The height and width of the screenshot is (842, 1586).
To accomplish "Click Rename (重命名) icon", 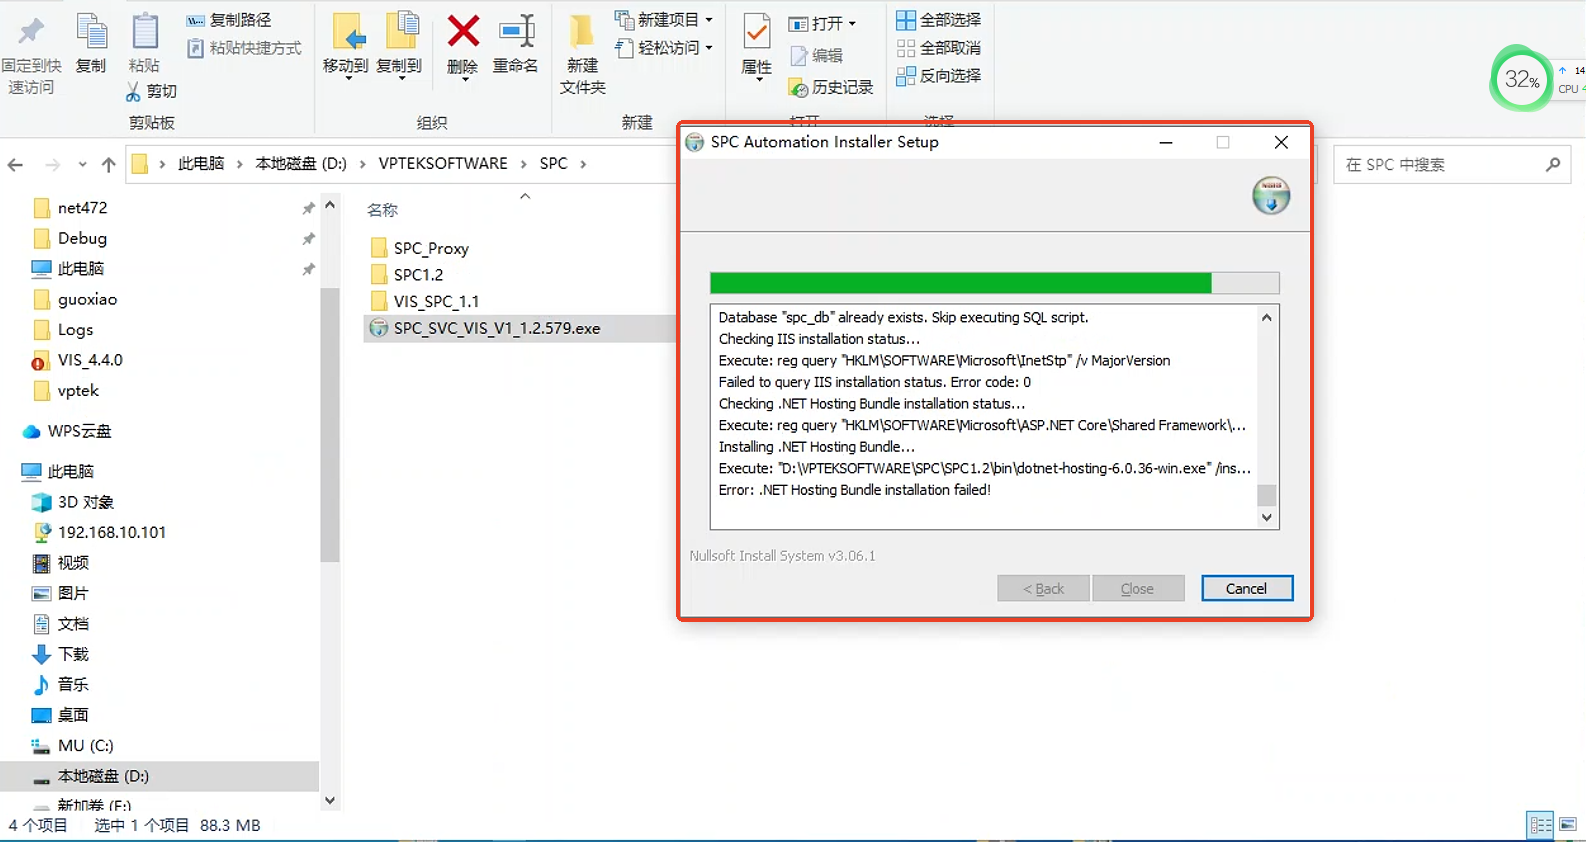I will pyautogui.click(x=516, y=31).
